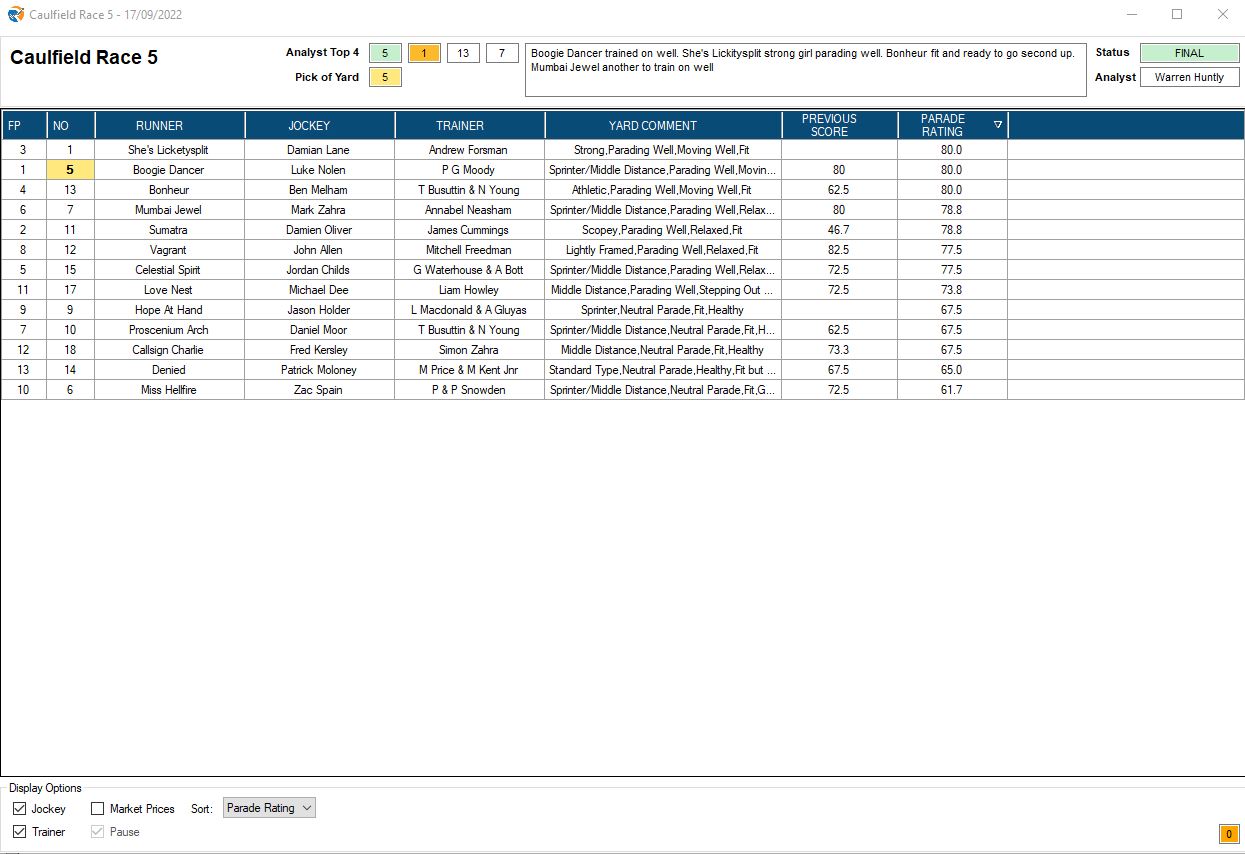Click Love Nest's parade rating 73.8
This screenshot has height=854, width=1245.
click(952, 290)
